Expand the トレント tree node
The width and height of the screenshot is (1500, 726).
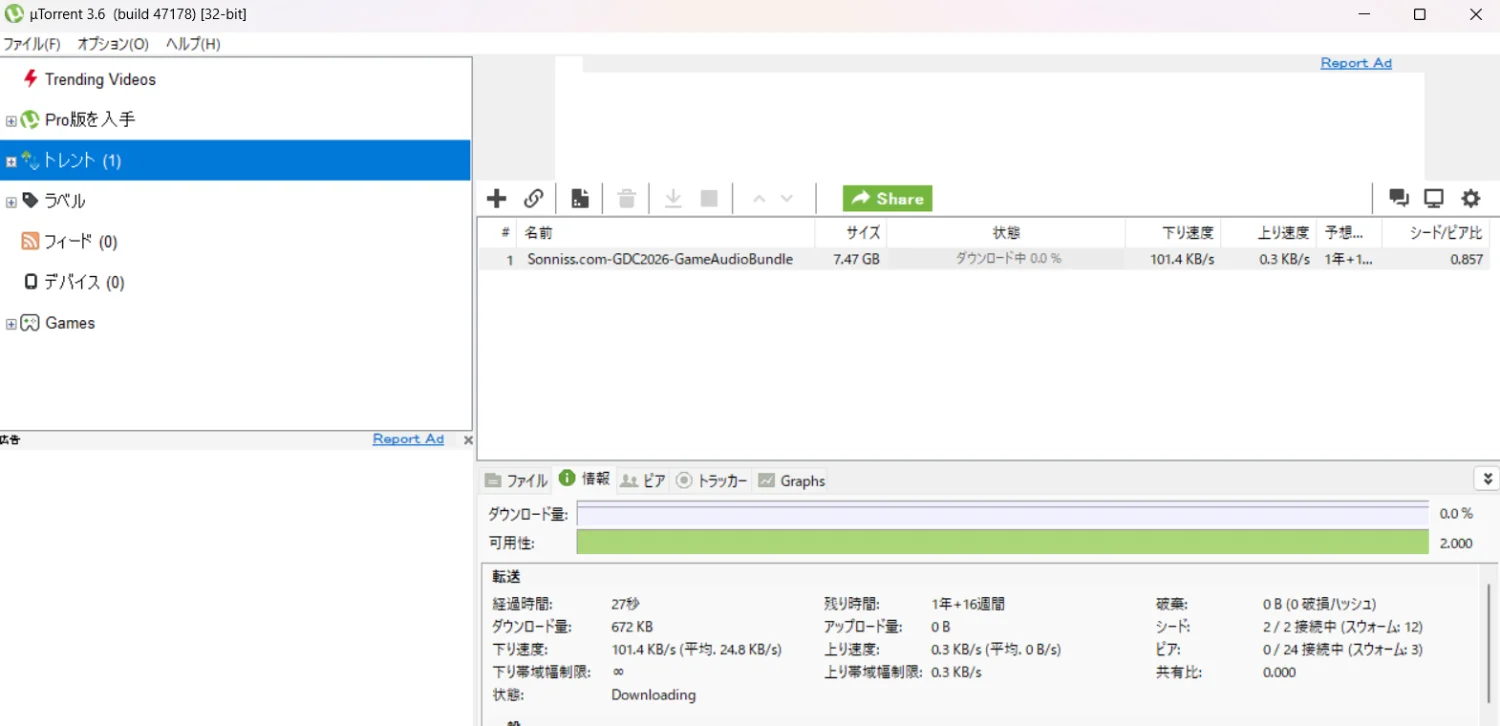tap(11, 161)
